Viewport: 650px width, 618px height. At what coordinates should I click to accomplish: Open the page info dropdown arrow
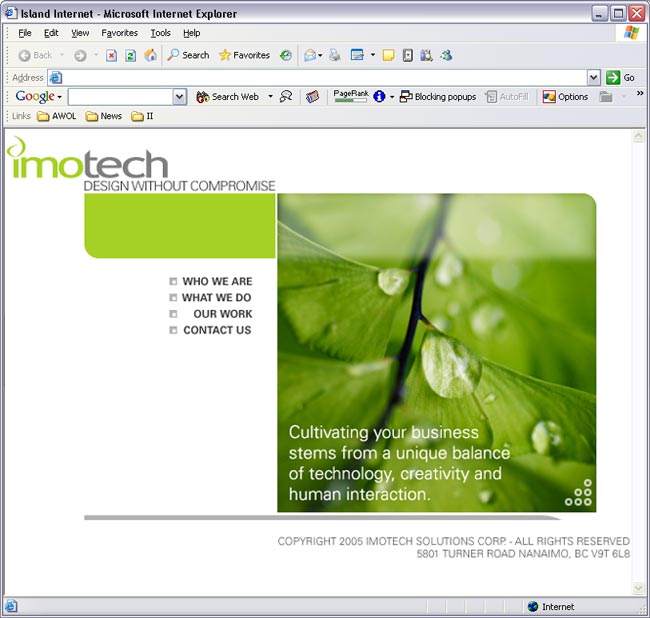(392, 97)
